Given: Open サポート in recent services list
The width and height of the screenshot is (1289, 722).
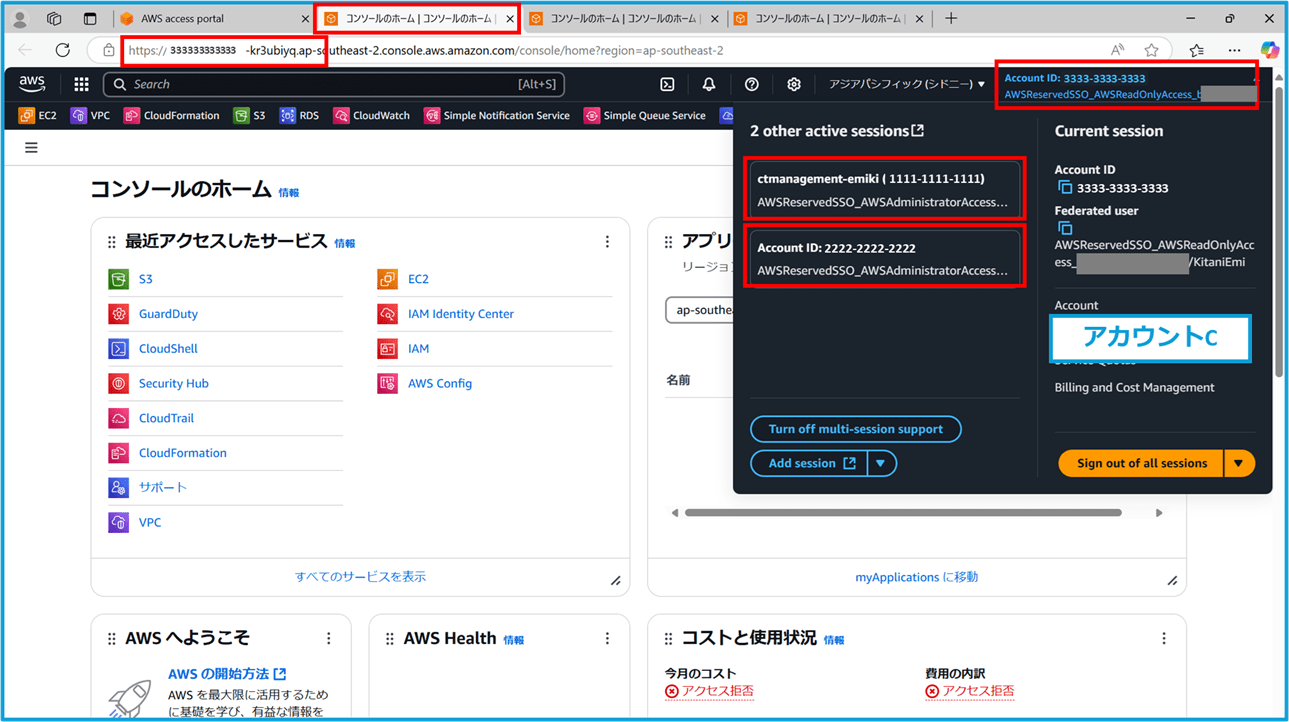Looking at the screenshot, I should pos(163,487).
